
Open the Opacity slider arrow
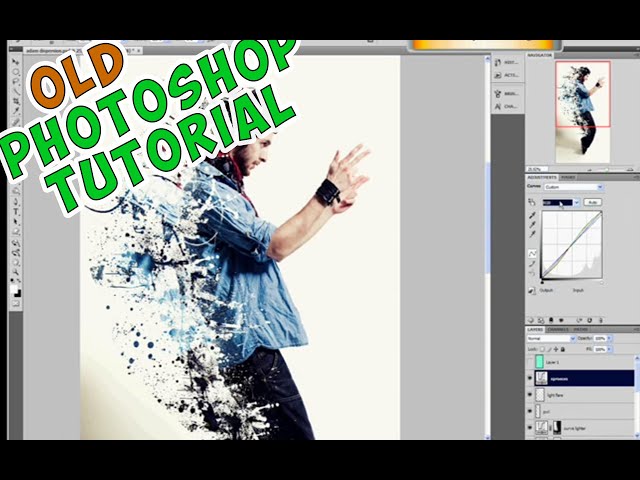pos(609,339)
